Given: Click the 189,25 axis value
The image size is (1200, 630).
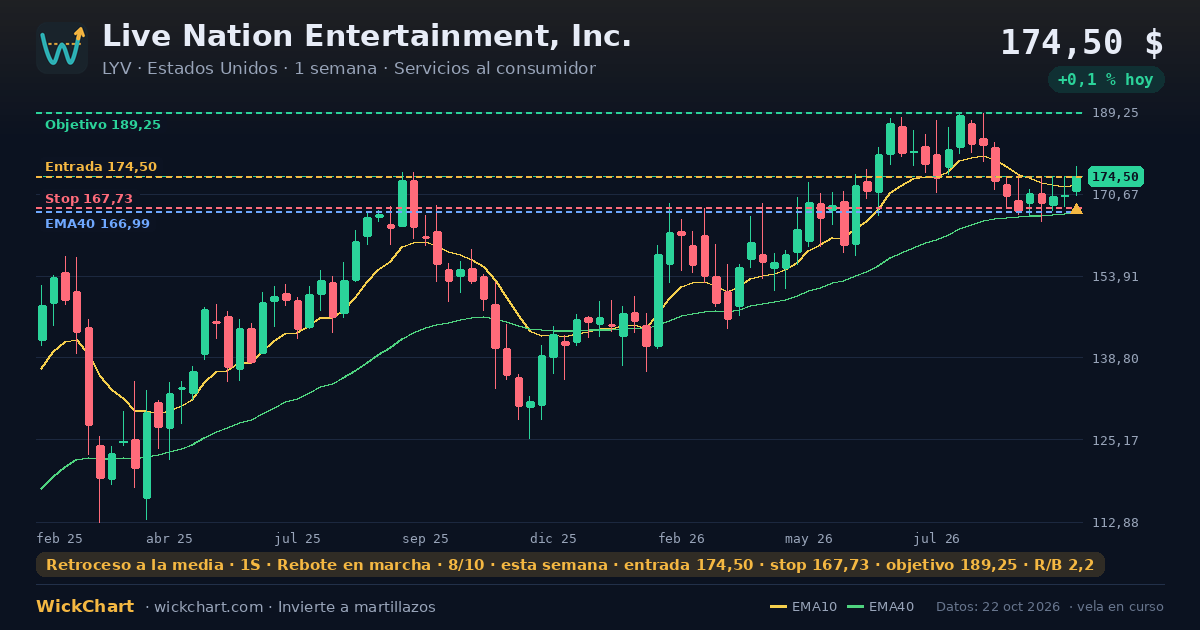Looking at the screenshot, I should click(1115, 113).
